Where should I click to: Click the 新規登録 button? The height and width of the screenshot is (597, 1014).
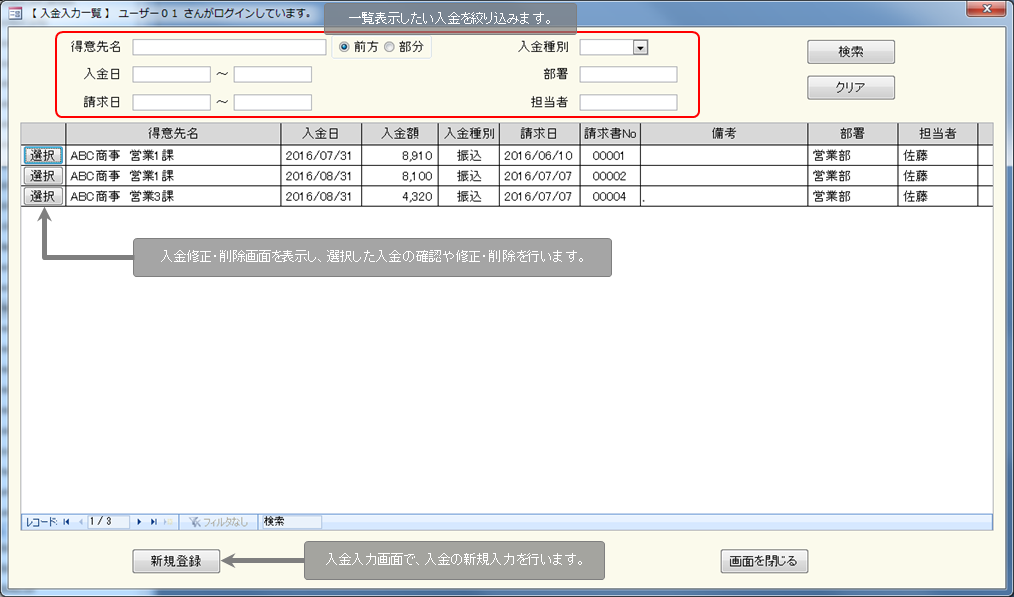click(x=176, y=561)
